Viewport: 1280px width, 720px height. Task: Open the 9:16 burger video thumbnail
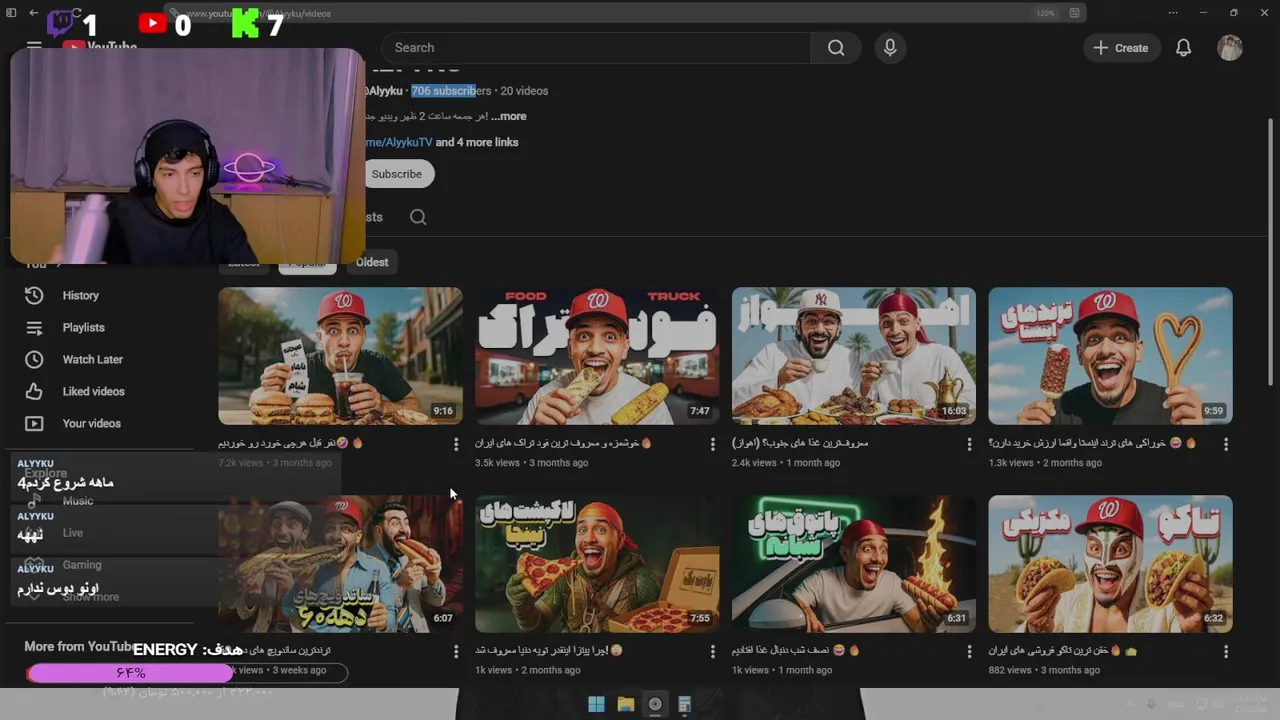[340, 356]
